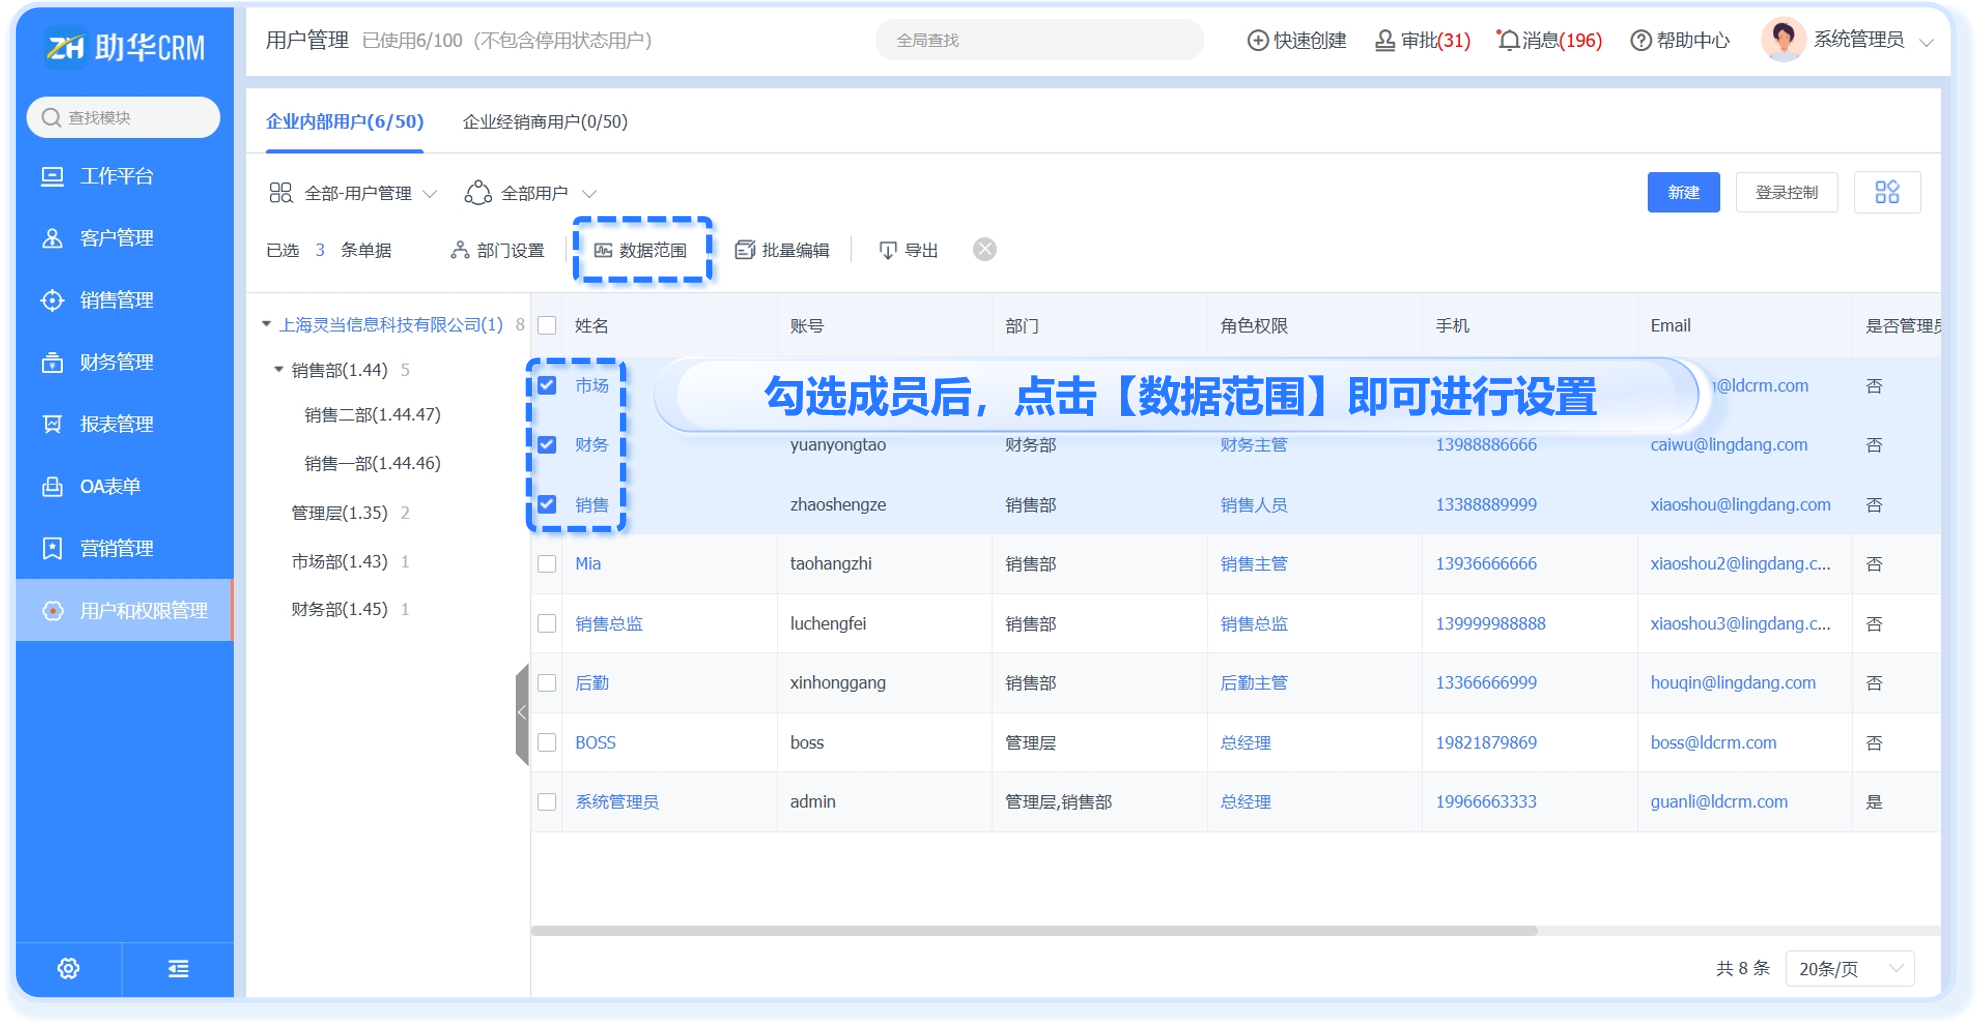
Task: Check the Mia row checkbox
Action: [547, 564]
